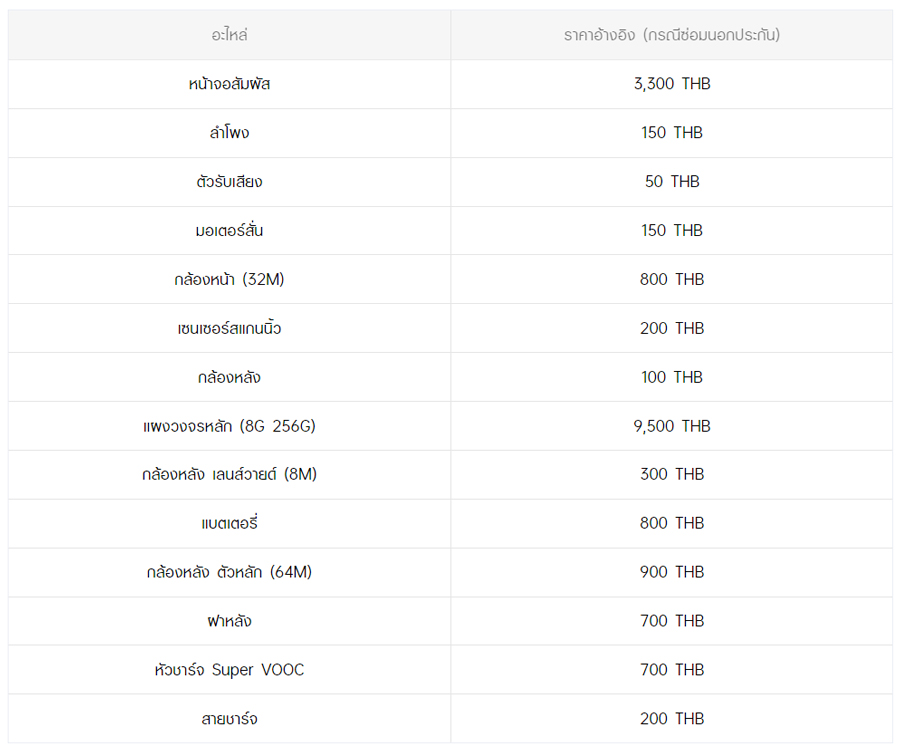900x751 pixels.
Task: Click the ตัวรับเสียง part name
Action: click(229, 181)
